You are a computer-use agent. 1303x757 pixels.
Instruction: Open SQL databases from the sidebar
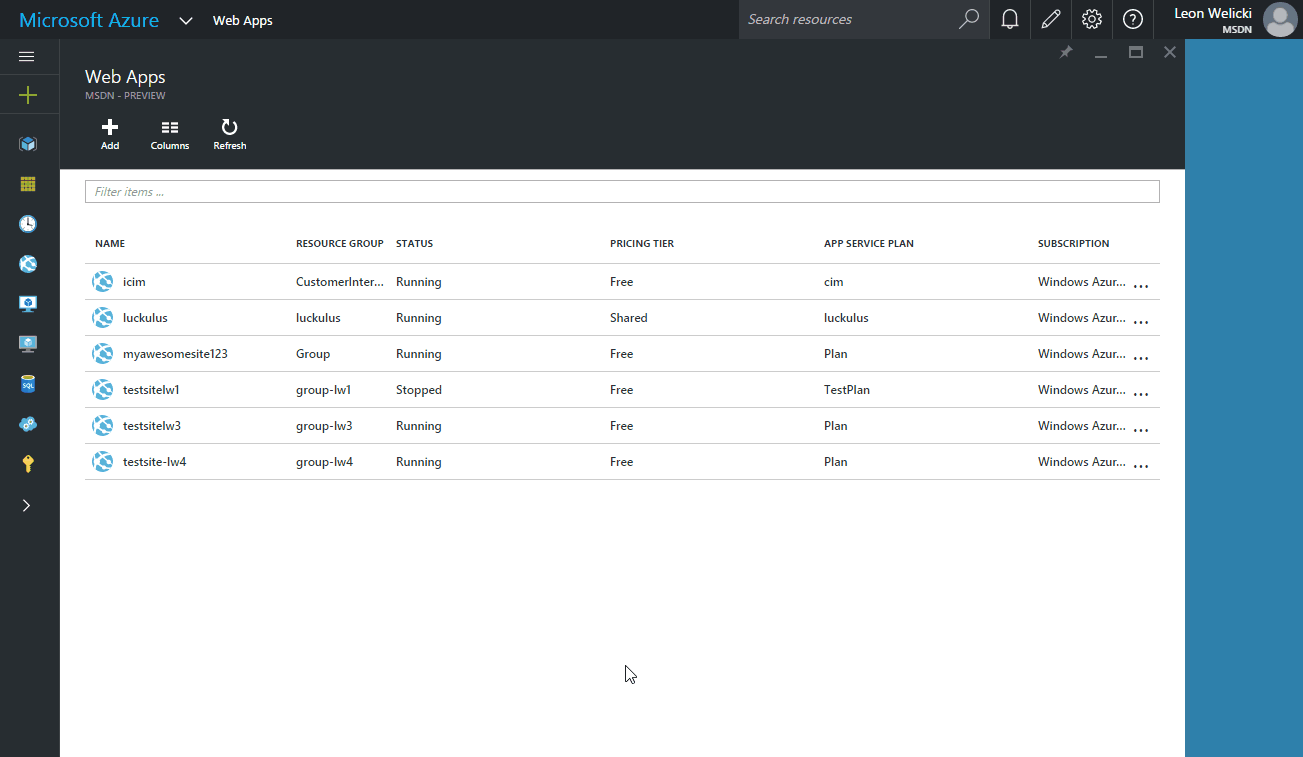pyautogui.click(x=27, y=383)
